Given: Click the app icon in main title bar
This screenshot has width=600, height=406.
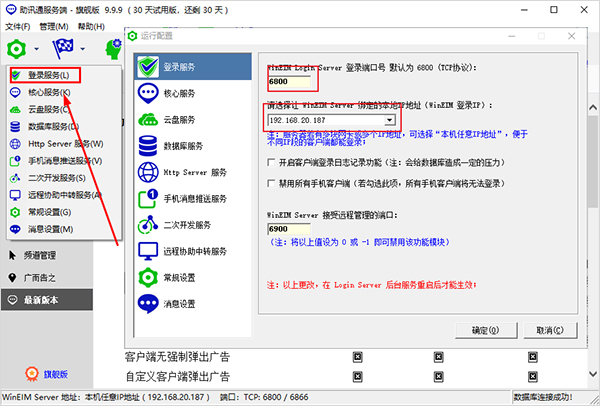Looking at the screenshot, I should click(11, 9).
